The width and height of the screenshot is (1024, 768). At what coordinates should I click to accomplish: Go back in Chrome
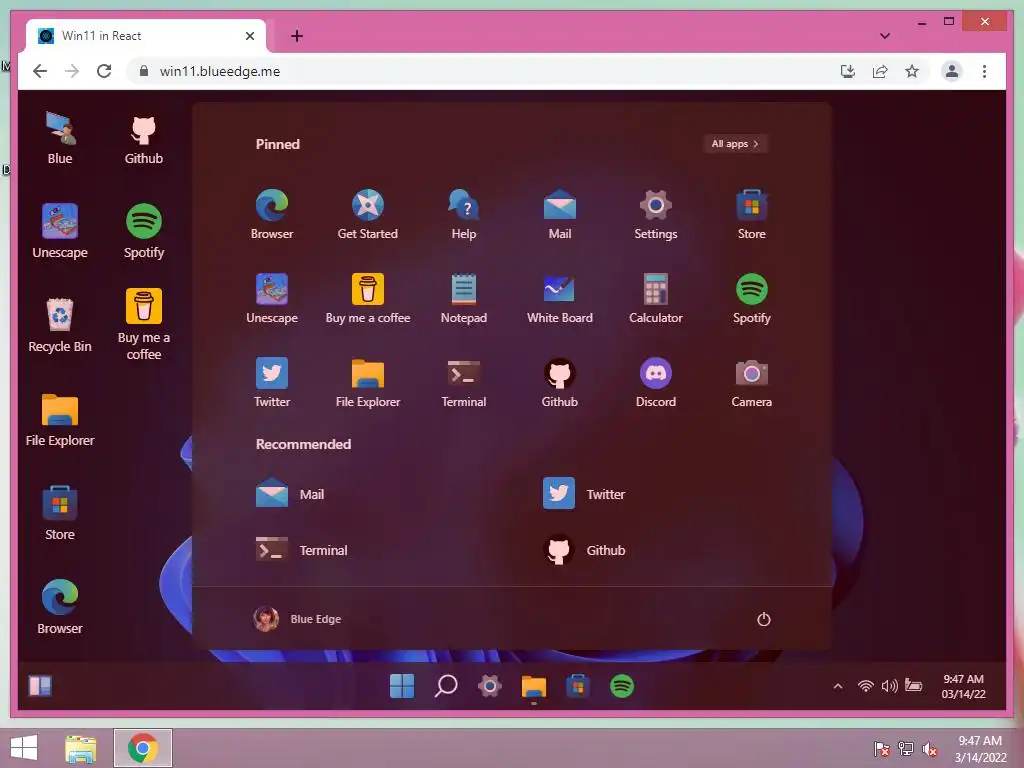[x=40, y=71]
